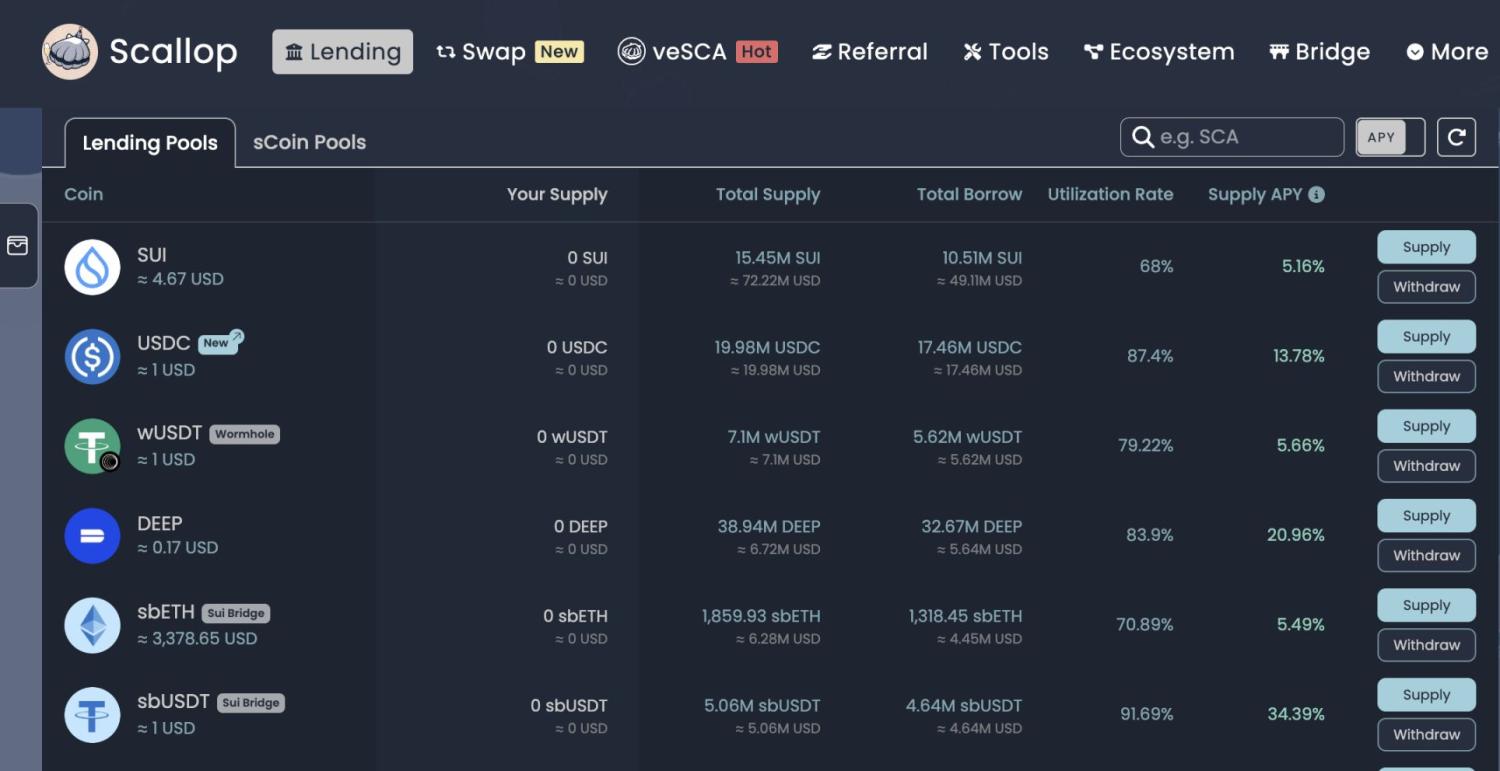Click Withdraw button for DEEP
The height and width of the screenshot is (771, 1500).
pos(1426,556)
